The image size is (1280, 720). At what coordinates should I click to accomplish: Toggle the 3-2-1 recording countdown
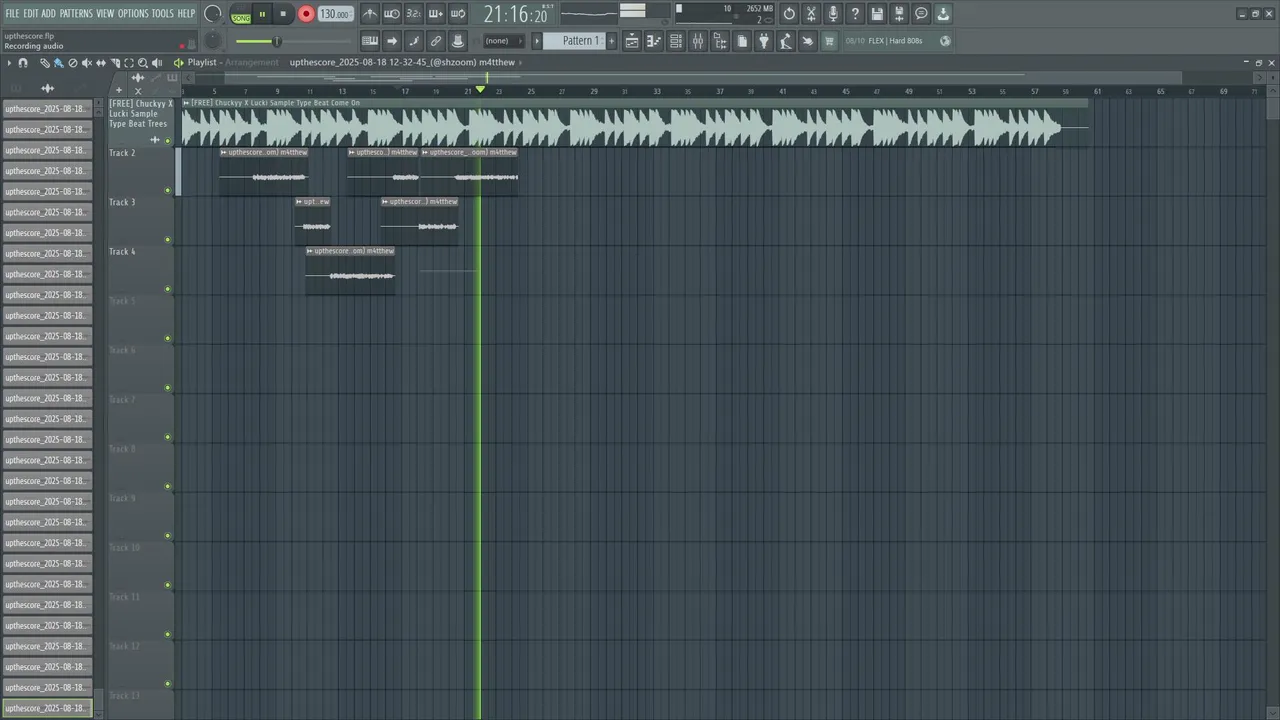[413, 14]
